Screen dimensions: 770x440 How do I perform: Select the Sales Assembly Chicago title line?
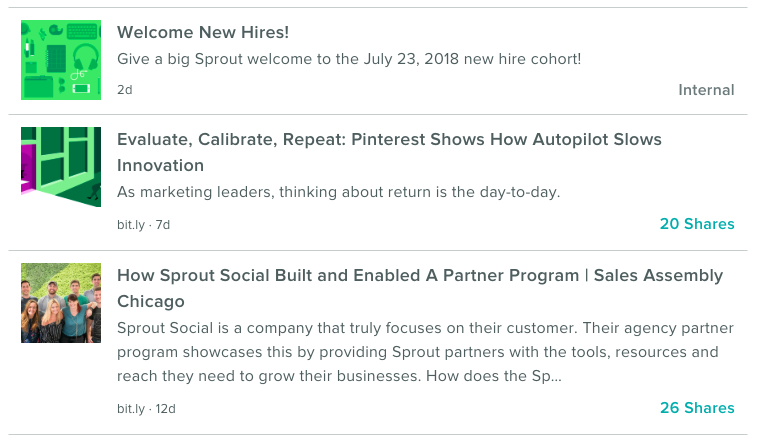coord(151,301)
